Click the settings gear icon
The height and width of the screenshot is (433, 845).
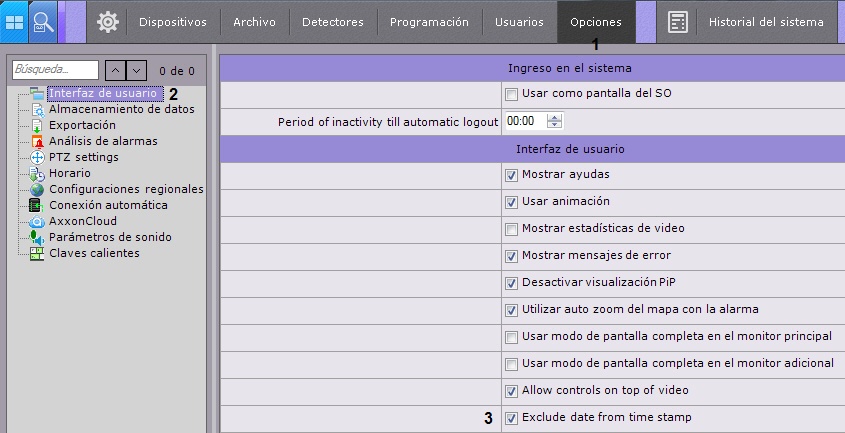107,21
